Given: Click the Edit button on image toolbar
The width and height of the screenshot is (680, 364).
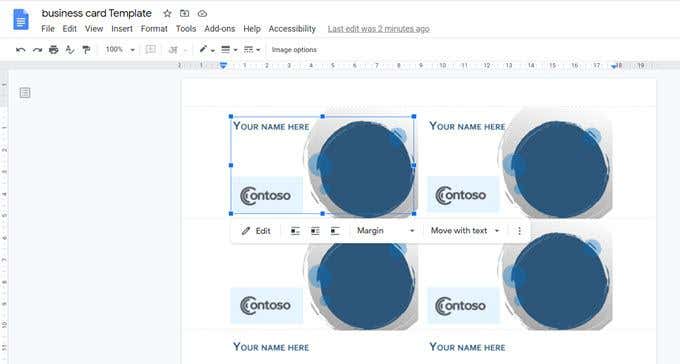Looking at the screenshot, I should point(256,231).
